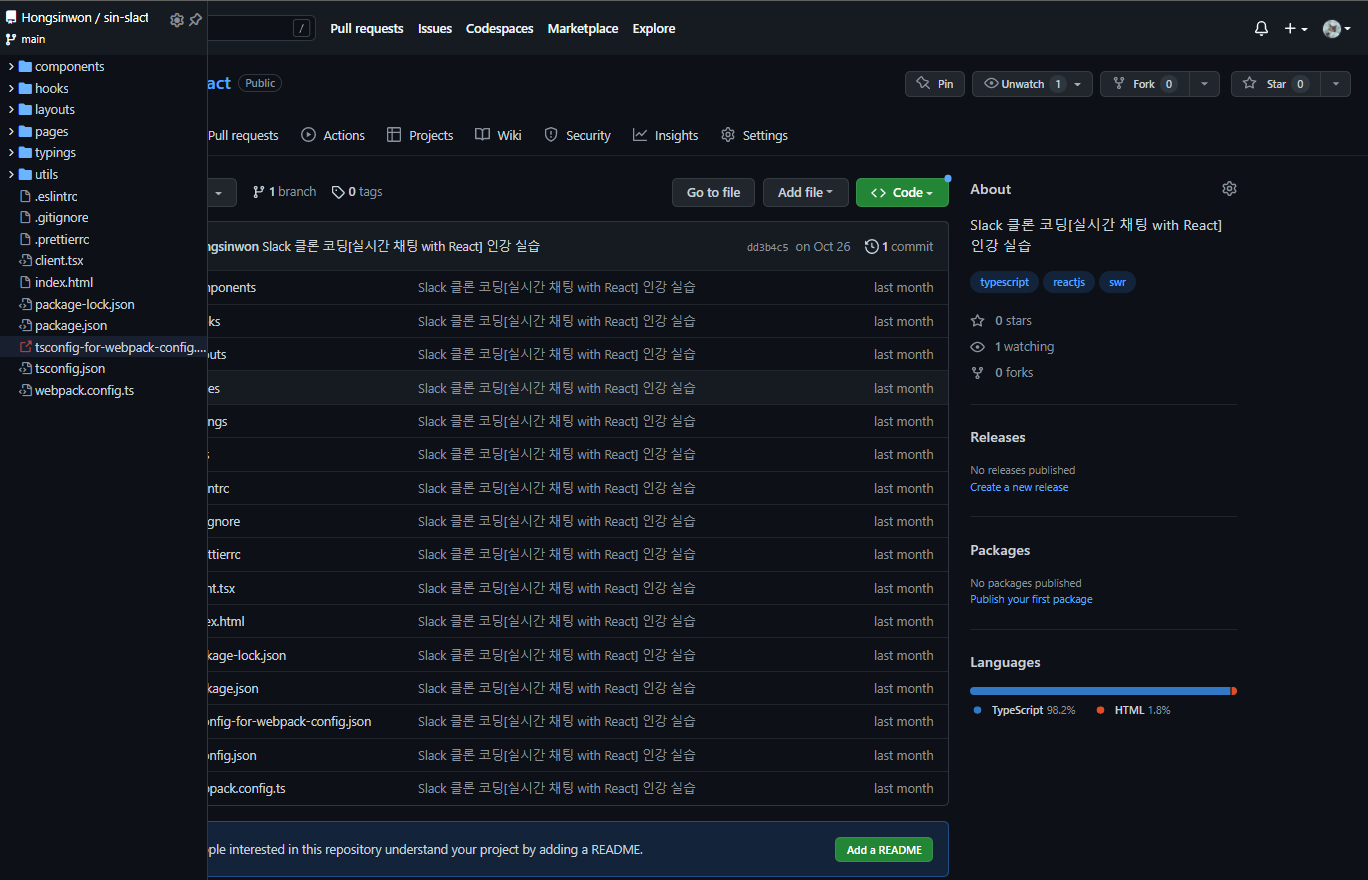Switch to the Projects tab
Screen dimensions: 1368x880
[x=420, y=135]
